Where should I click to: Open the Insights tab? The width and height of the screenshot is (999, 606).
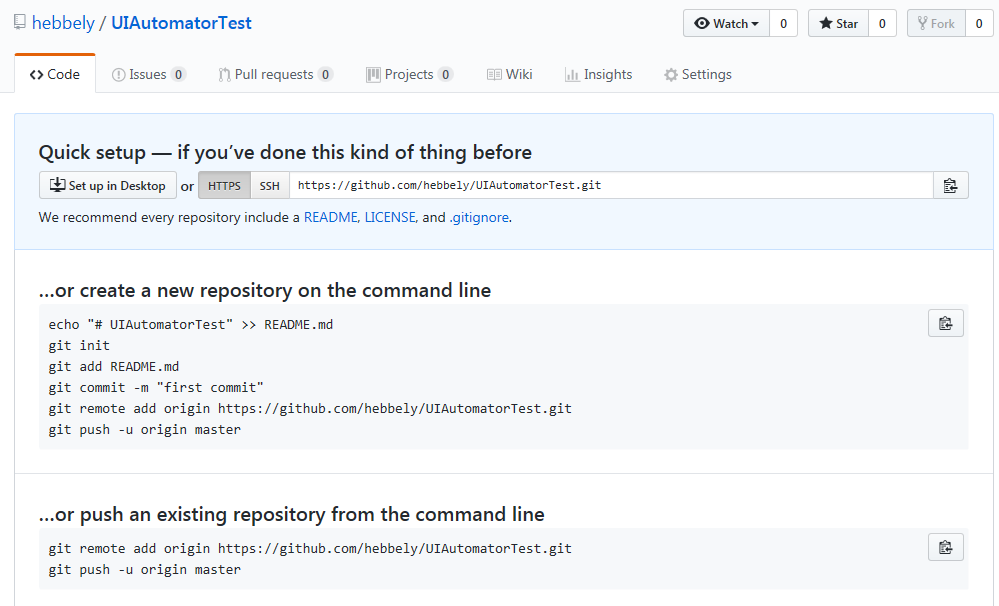click(598, 75)
